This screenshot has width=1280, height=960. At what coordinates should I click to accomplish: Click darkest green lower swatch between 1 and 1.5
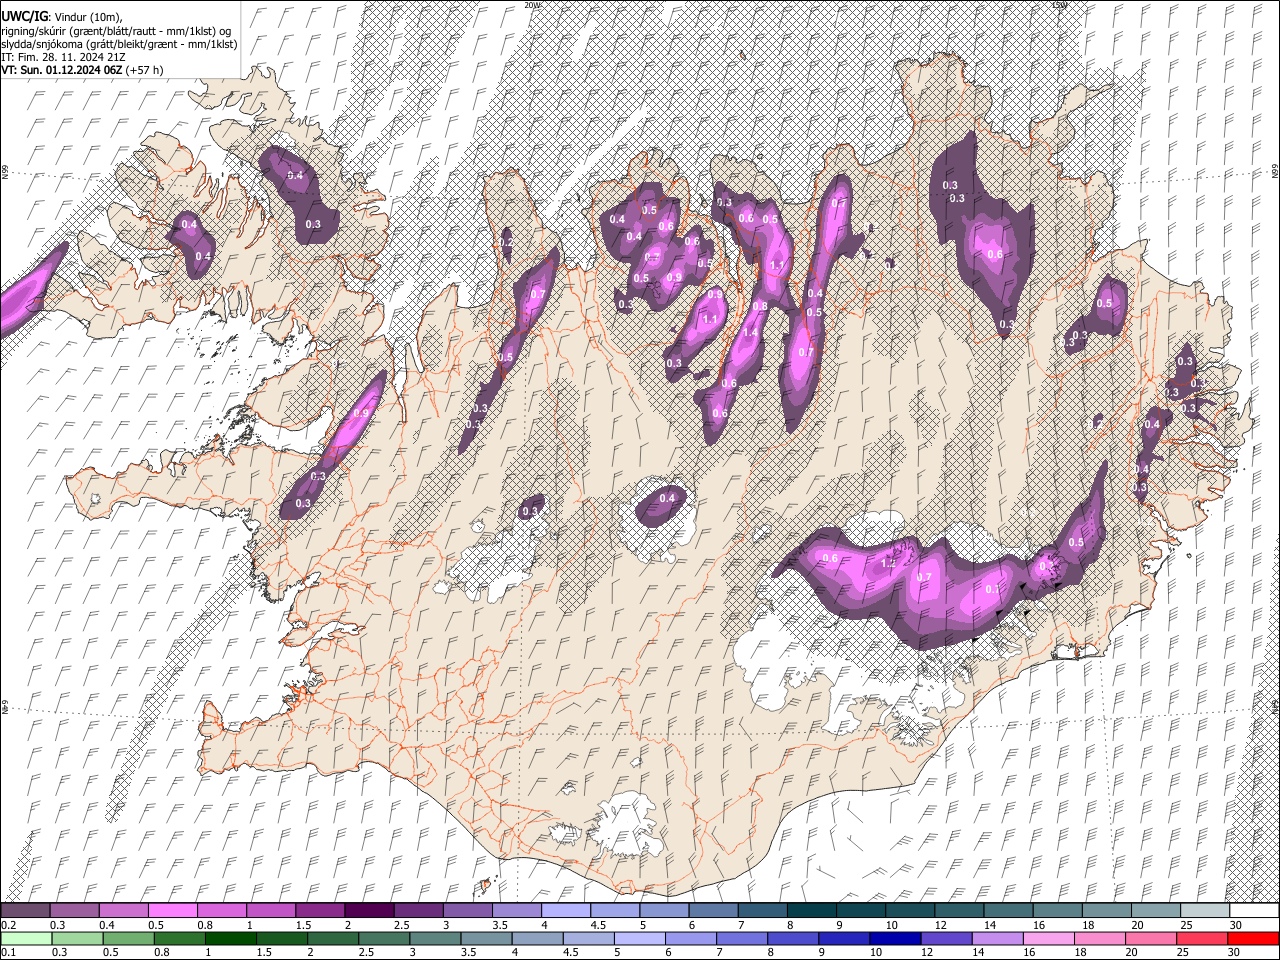pos(230,938)
